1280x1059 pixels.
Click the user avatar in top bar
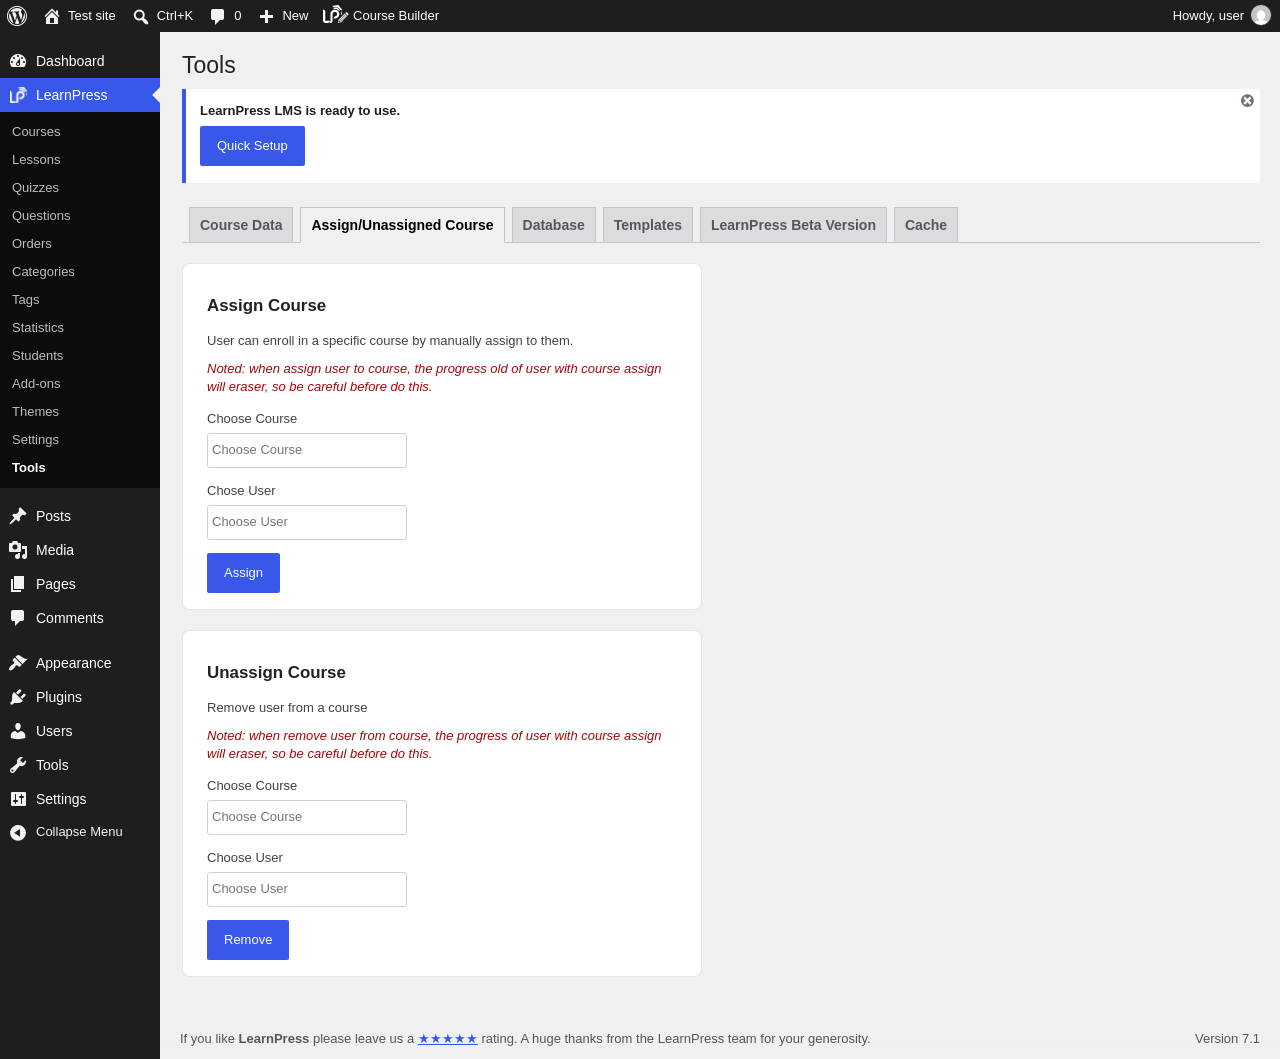[x=1261, y=15]
